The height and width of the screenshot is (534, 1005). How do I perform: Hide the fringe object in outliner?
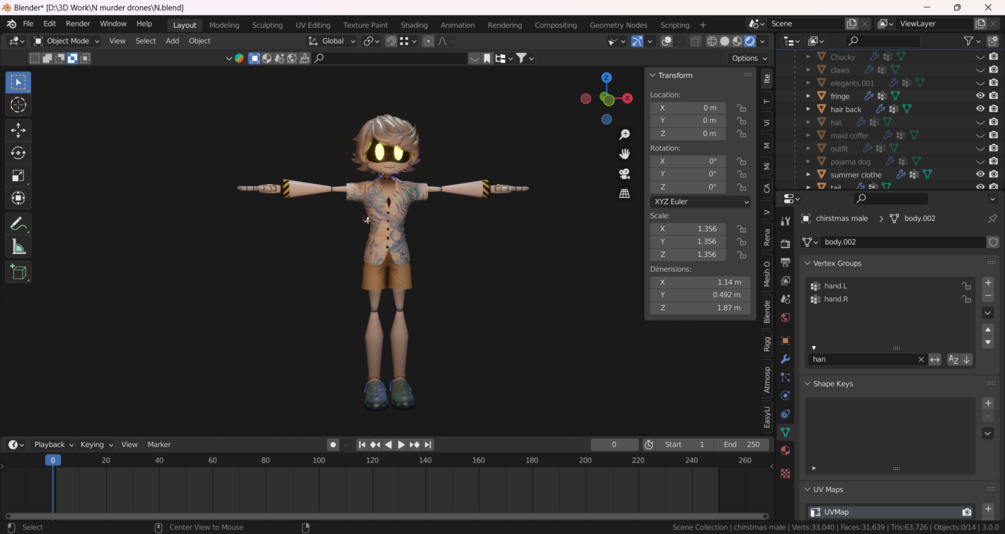point(980,96)
